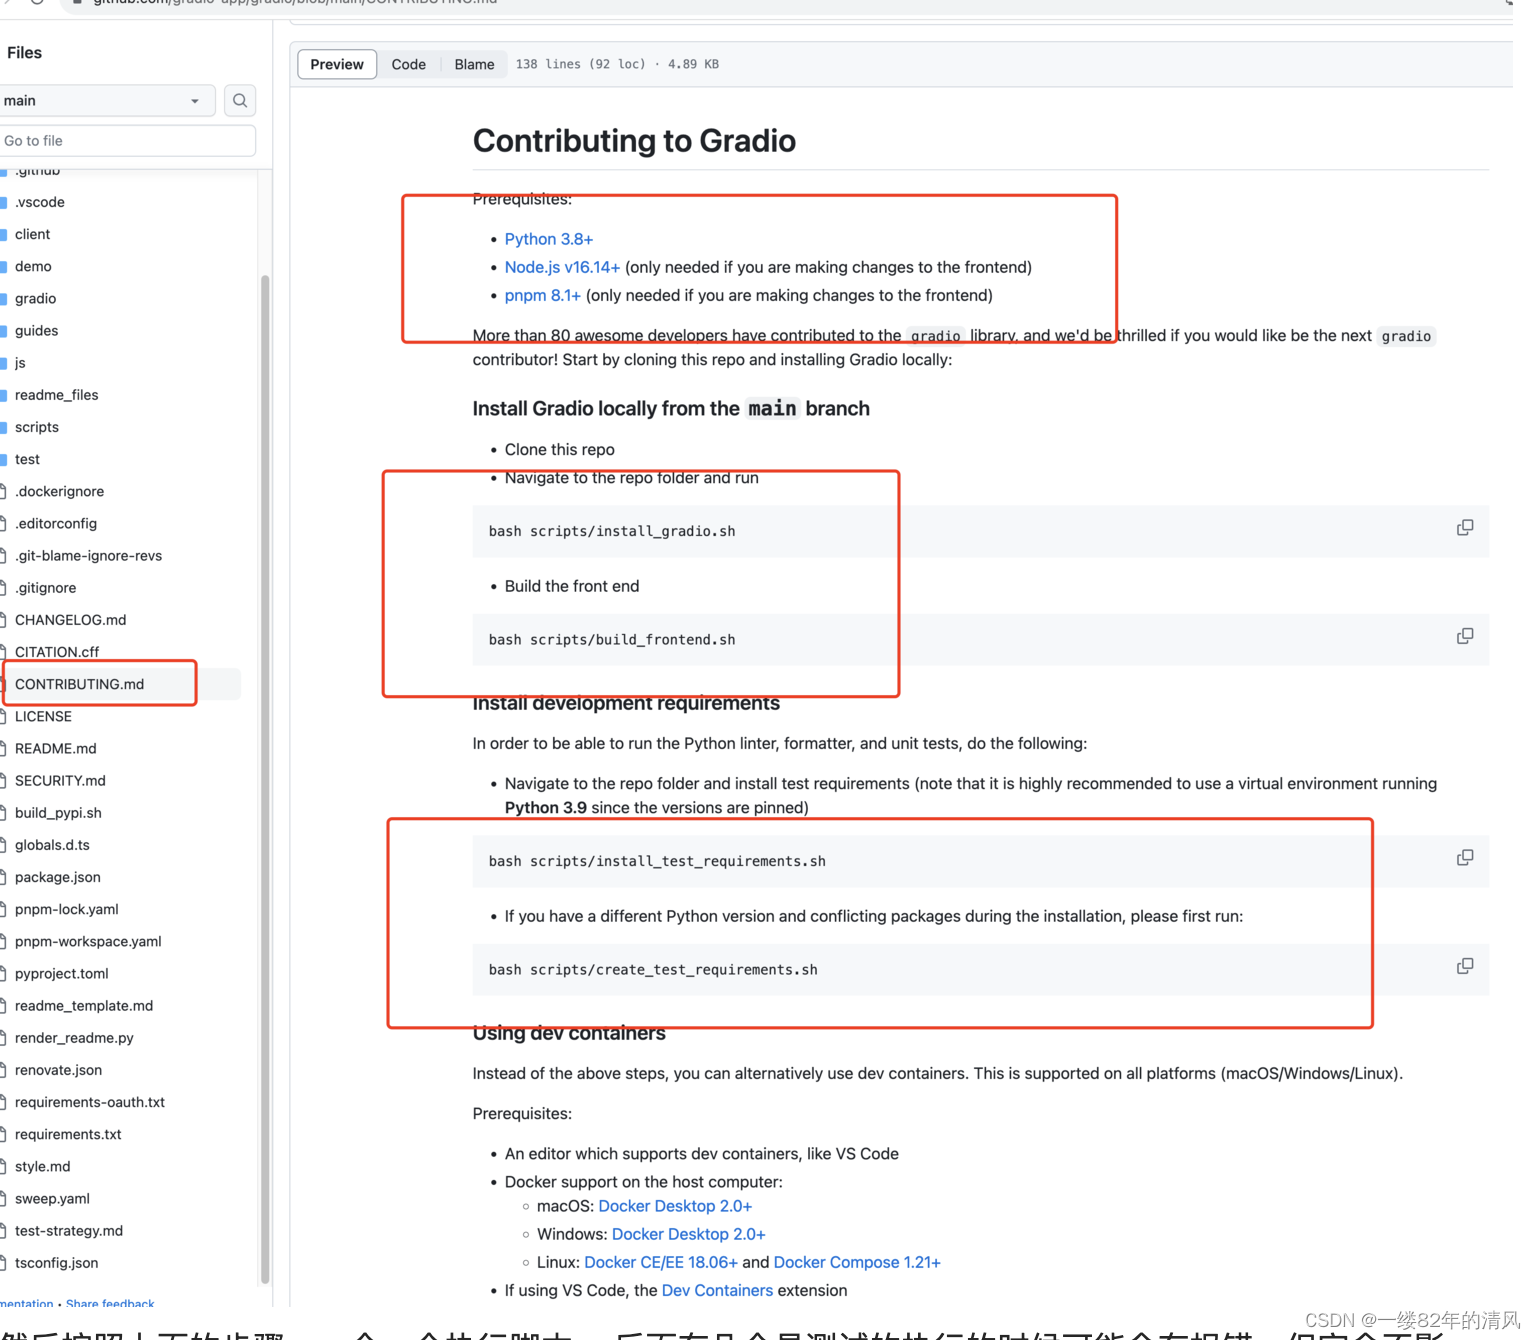The width and height of the screenshot is (1536, 1340).
Task: Click the file search magnifier icon
Action: click(x=240, y=100)
